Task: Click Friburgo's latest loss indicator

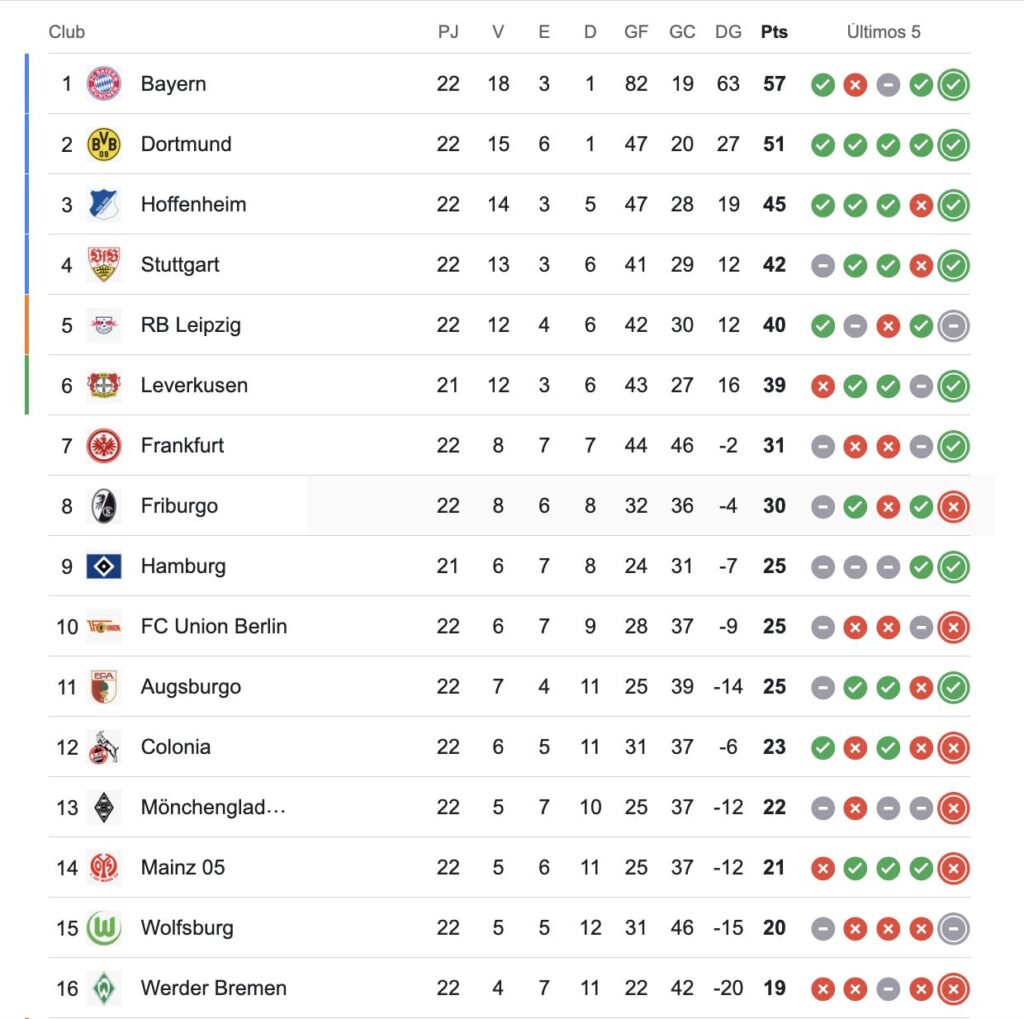Action: pos(954,507)
